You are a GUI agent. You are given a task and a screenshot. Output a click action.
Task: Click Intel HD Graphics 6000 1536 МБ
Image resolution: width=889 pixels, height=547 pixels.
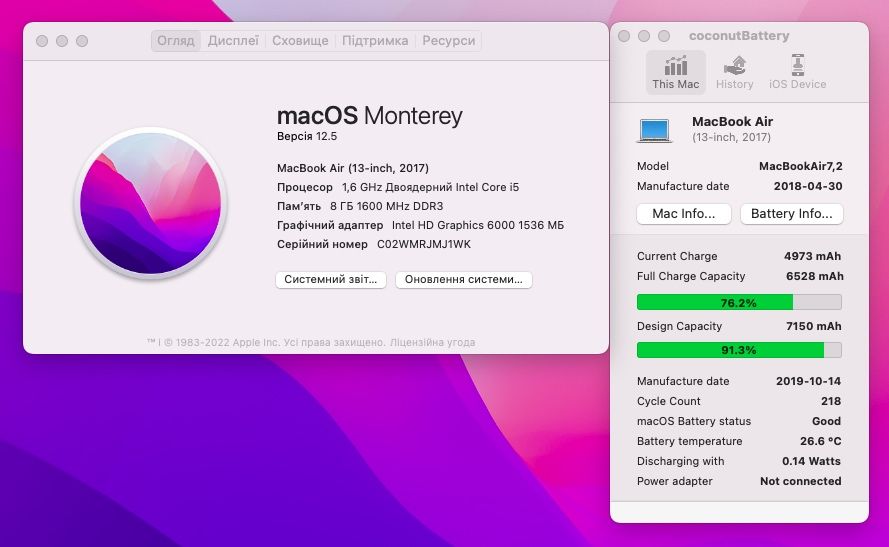pyautogui.click(x=478, y=225)
